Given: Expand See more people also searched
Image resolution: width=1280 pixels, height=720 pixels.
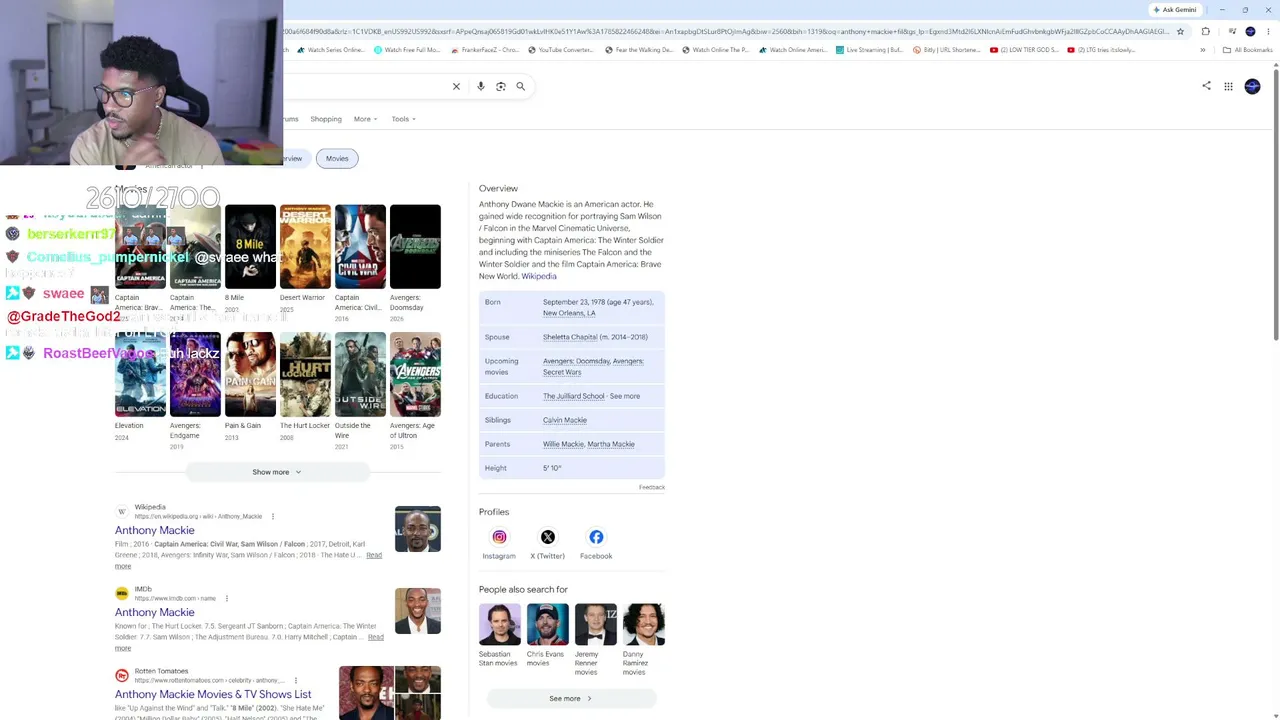Looking at the screenshot, I should tap(571, 698).
